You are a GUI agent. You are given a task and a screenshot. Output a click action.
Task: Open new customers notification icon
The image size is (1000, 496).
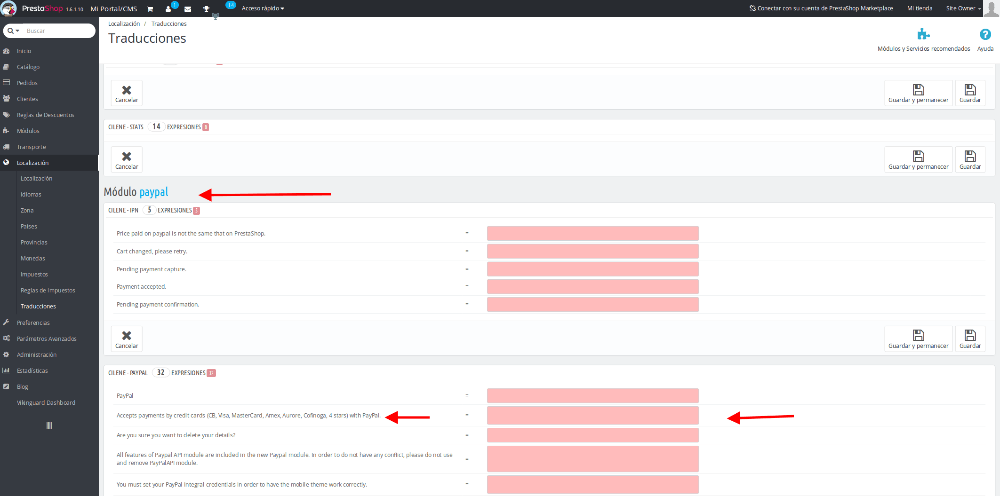click(169, 9)
